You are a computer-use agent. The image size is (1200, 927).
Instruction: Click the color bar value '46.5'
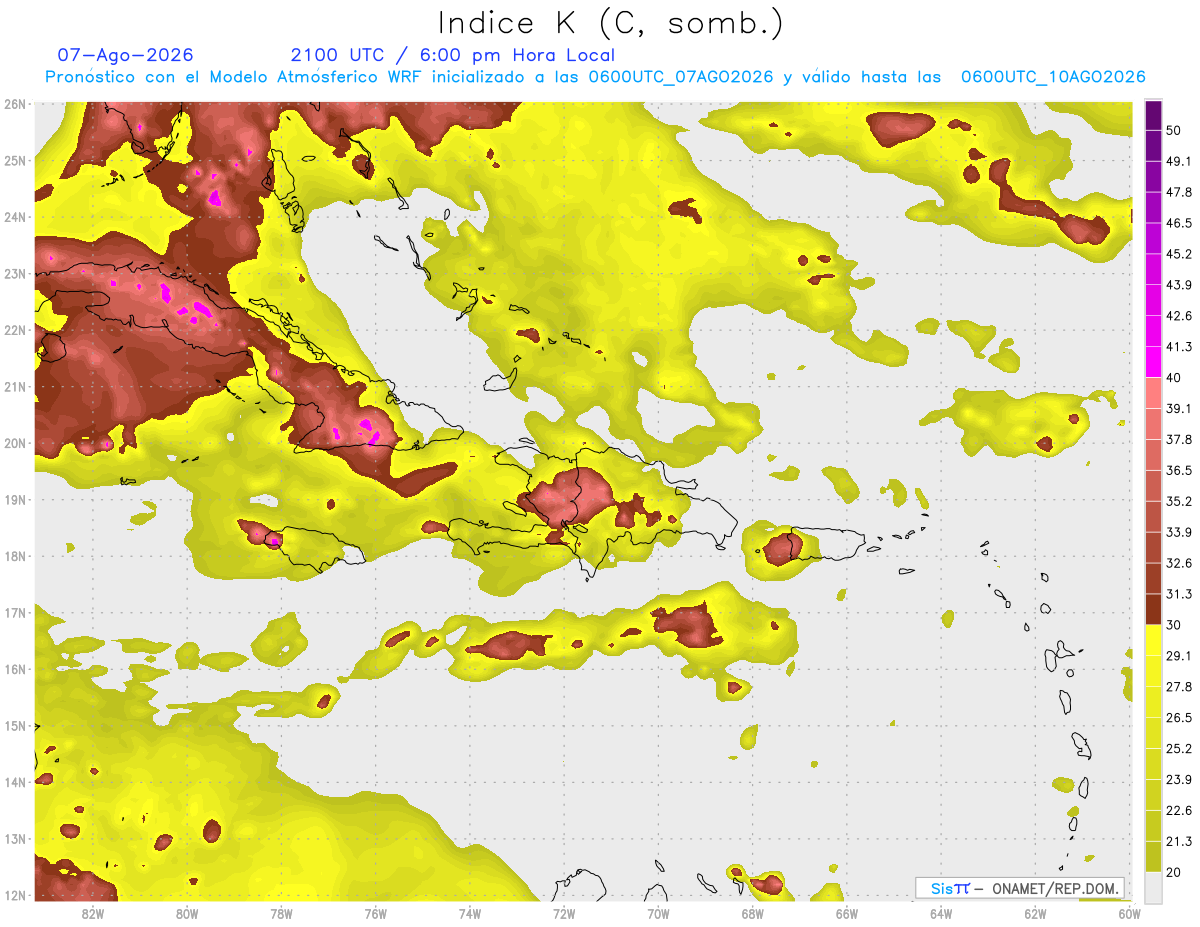pos(1179,223)
